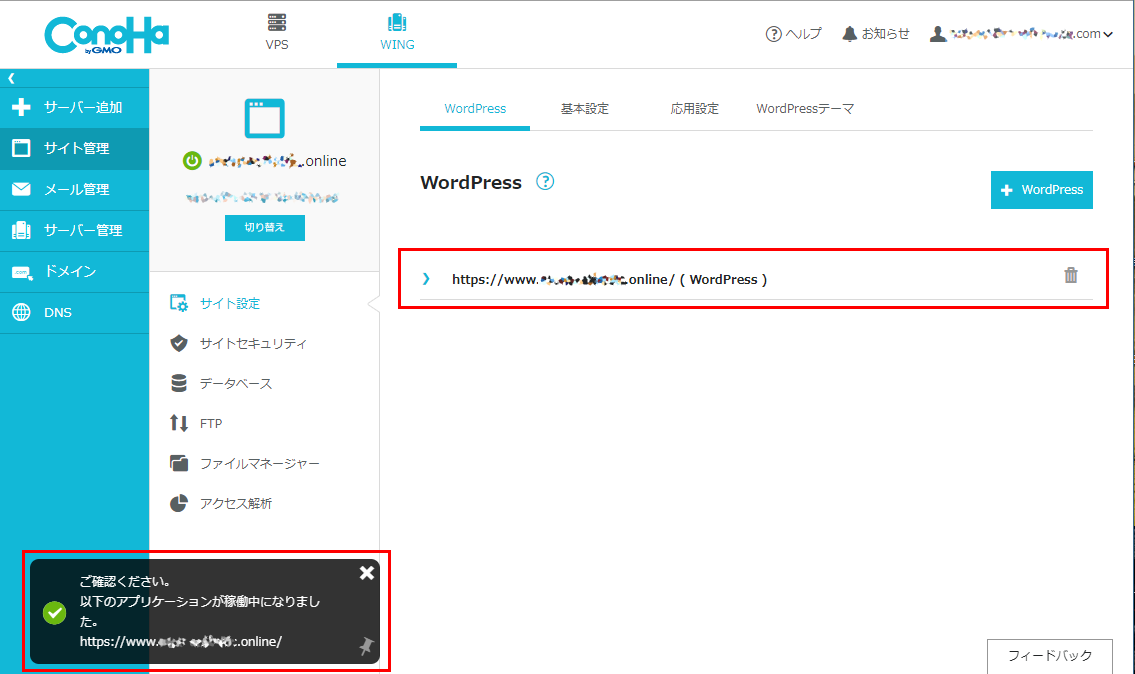Open FTP in the site menu
The height and width of the screenshot is (674, 1135).
tap(211, 424)
